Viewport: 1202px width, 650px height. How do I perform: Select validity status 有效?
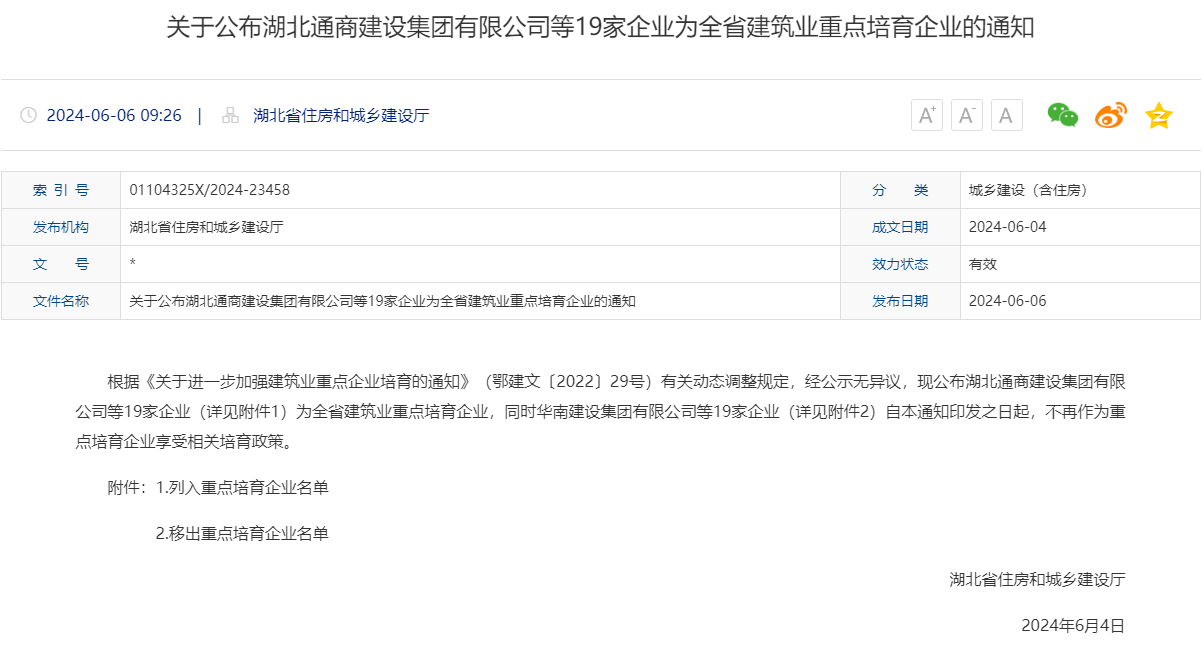click(x=983, y=264)
